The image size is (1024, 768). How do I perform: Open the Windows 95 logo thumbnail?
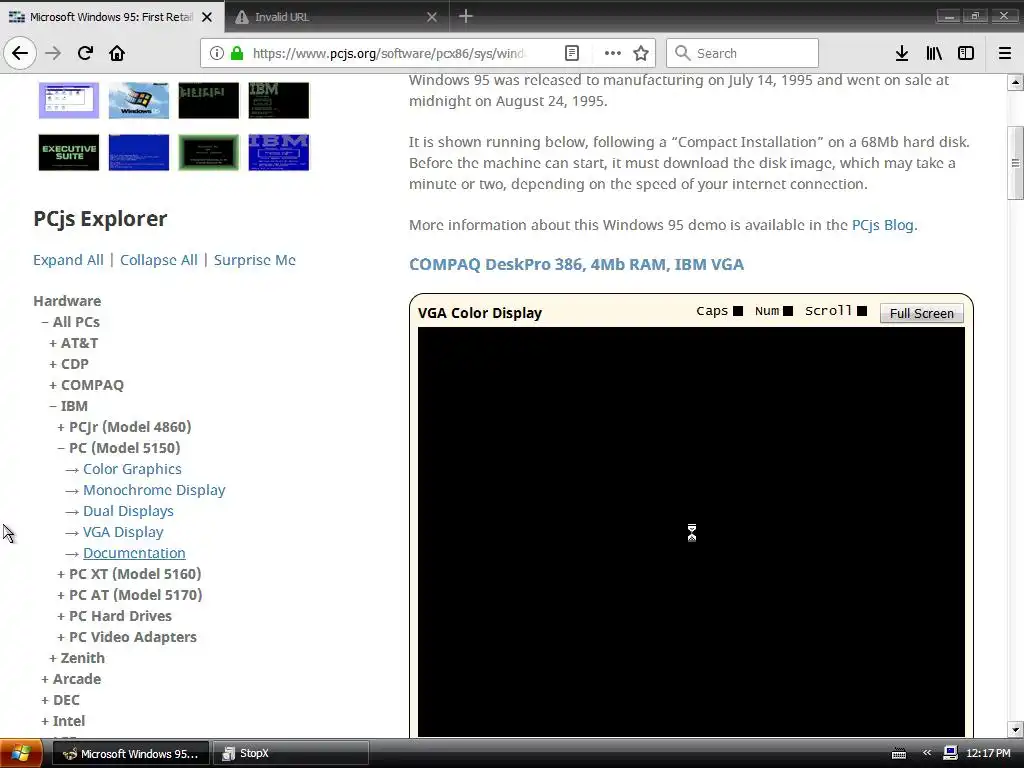(138, 100)
